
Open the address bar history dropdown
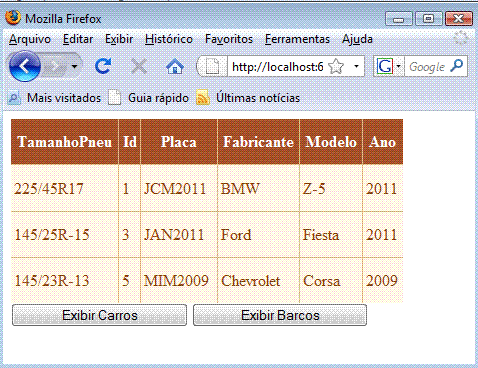356,66
